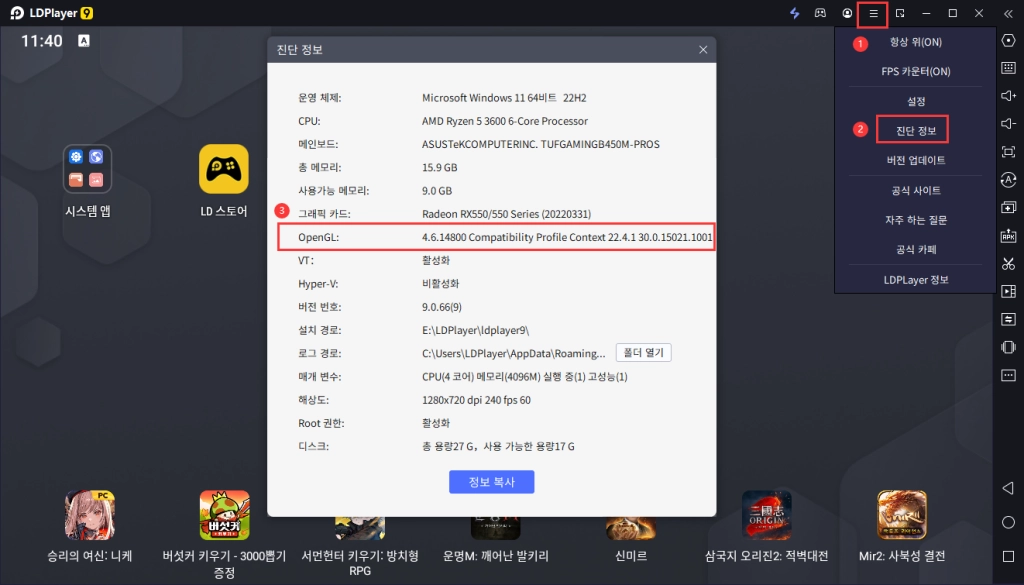The width and height of the screenshot is (1024, 585).
Task: Click the 11:40 clock in status bar
Action: tap(42, 40)
